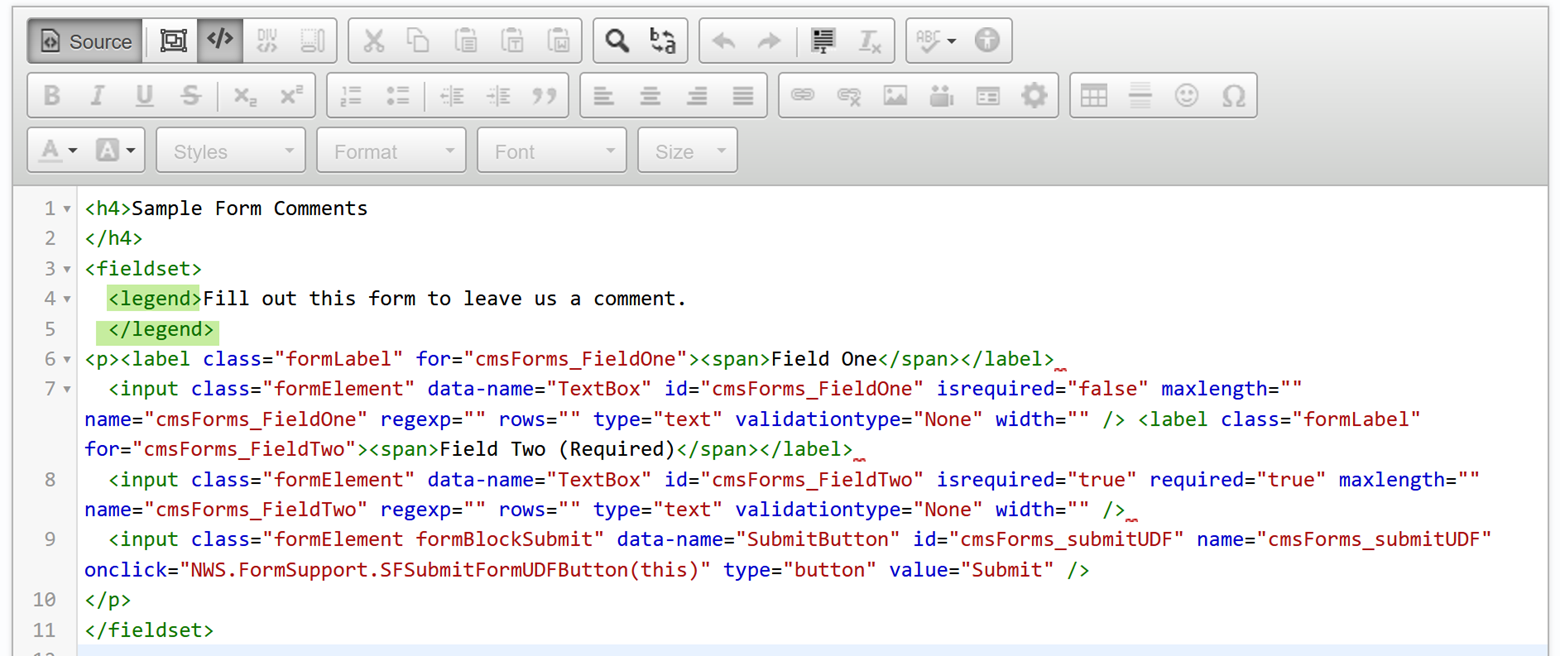Click the Insert Image icon
Image resolution: width=1560 pixels, height=656 pixels.
(x=895, y=96)
